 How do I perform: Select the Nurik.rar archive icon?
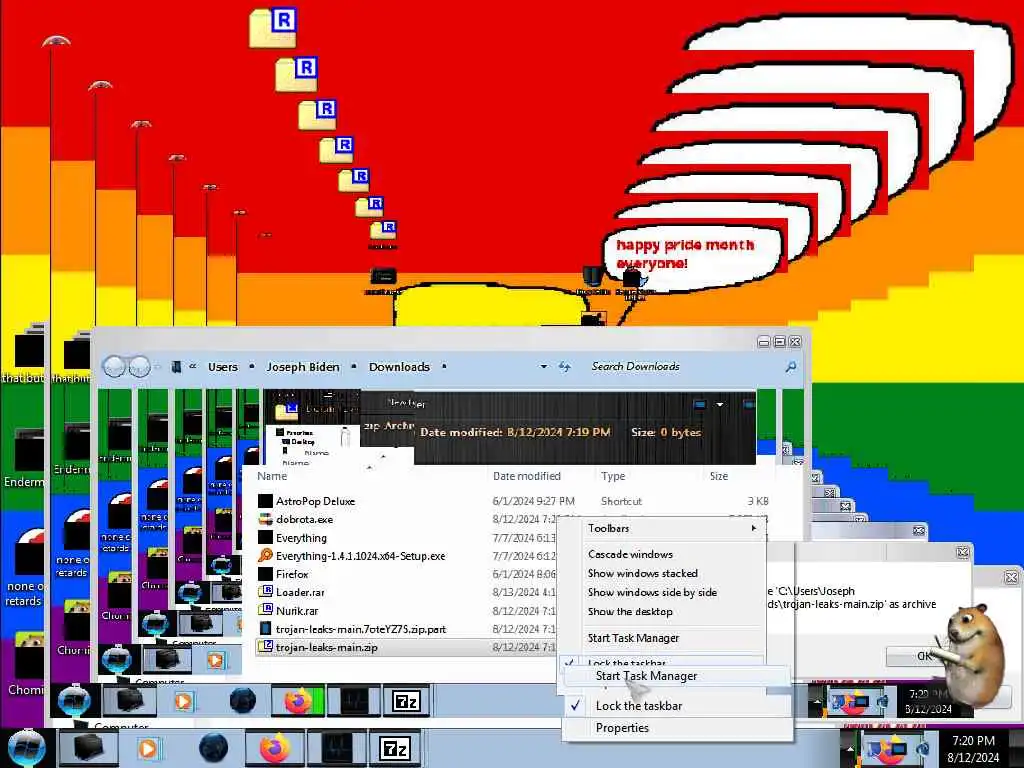(265, 611)
